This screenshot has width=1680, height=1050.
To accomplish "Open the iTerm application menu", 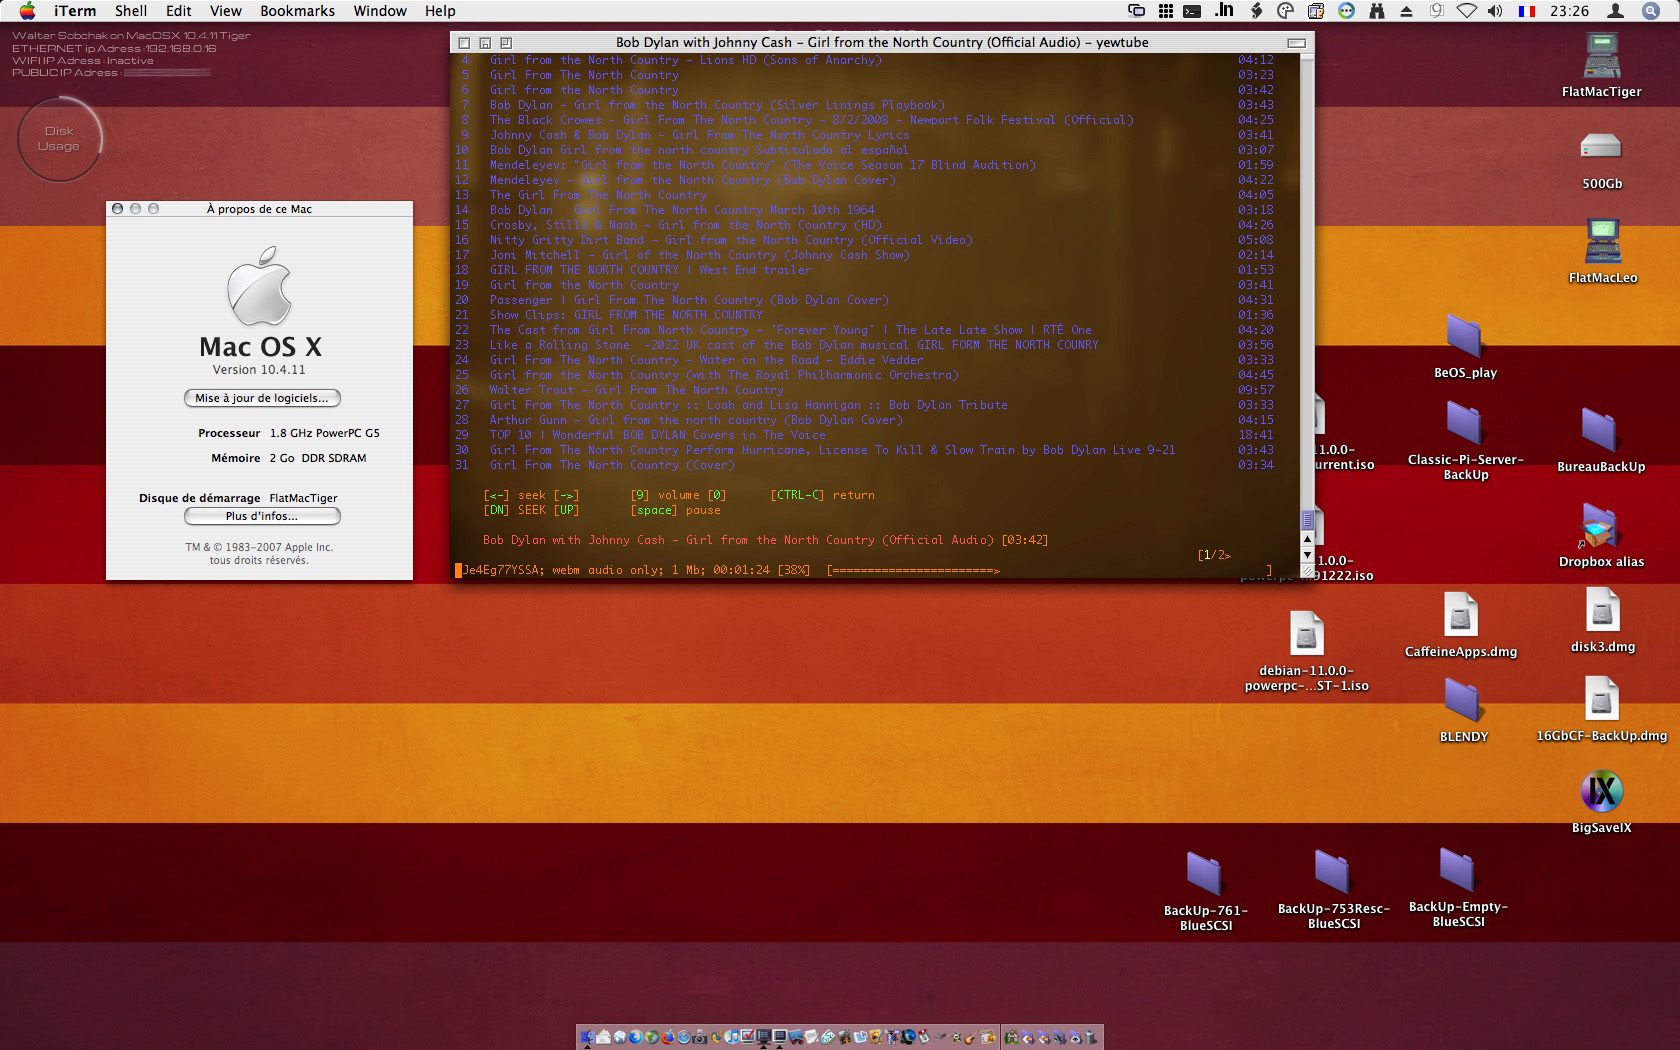I will pos(75,11).
